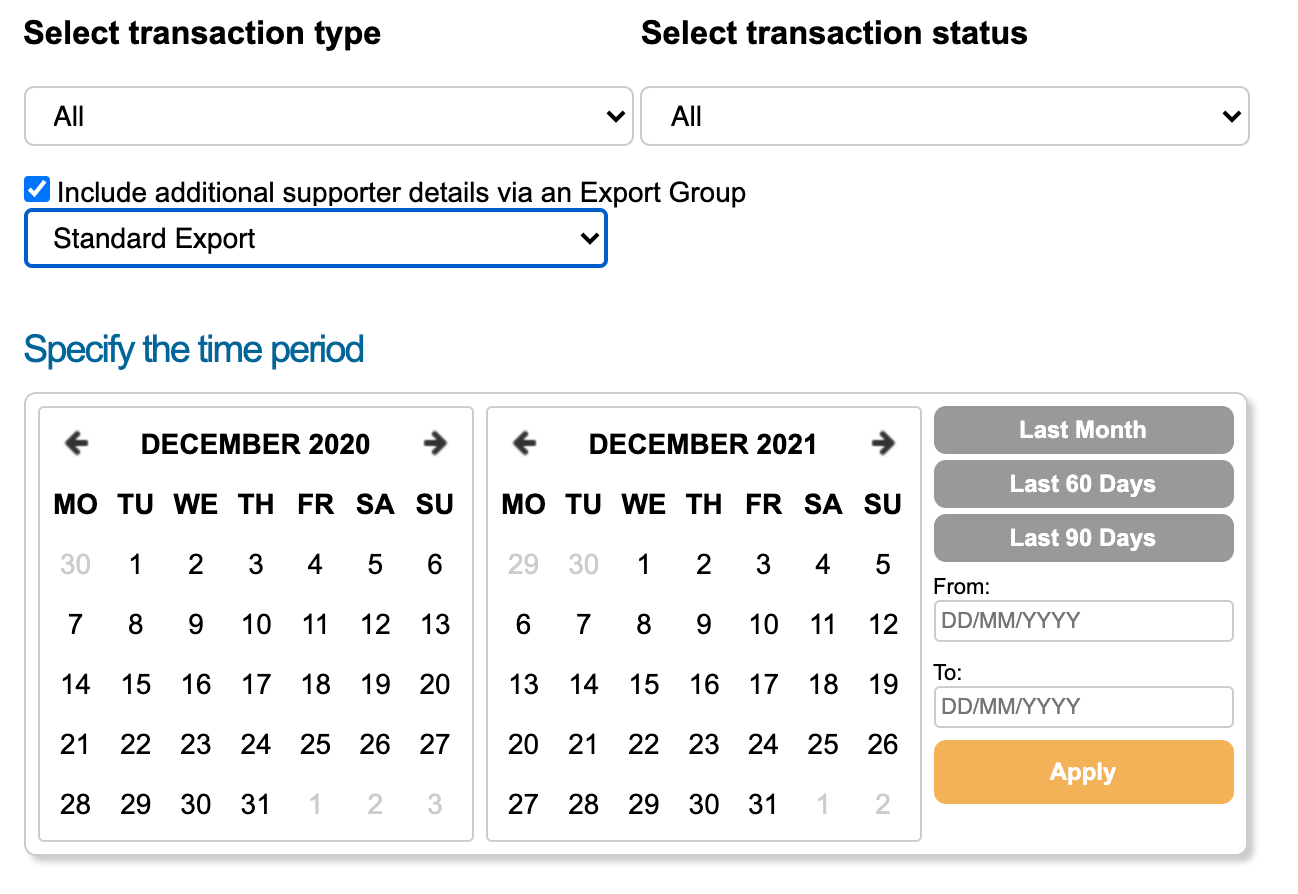The image size is (1298, 894).
Task: Go to previous month on December 2021 calendar
Action: click(x=524, y=443)
